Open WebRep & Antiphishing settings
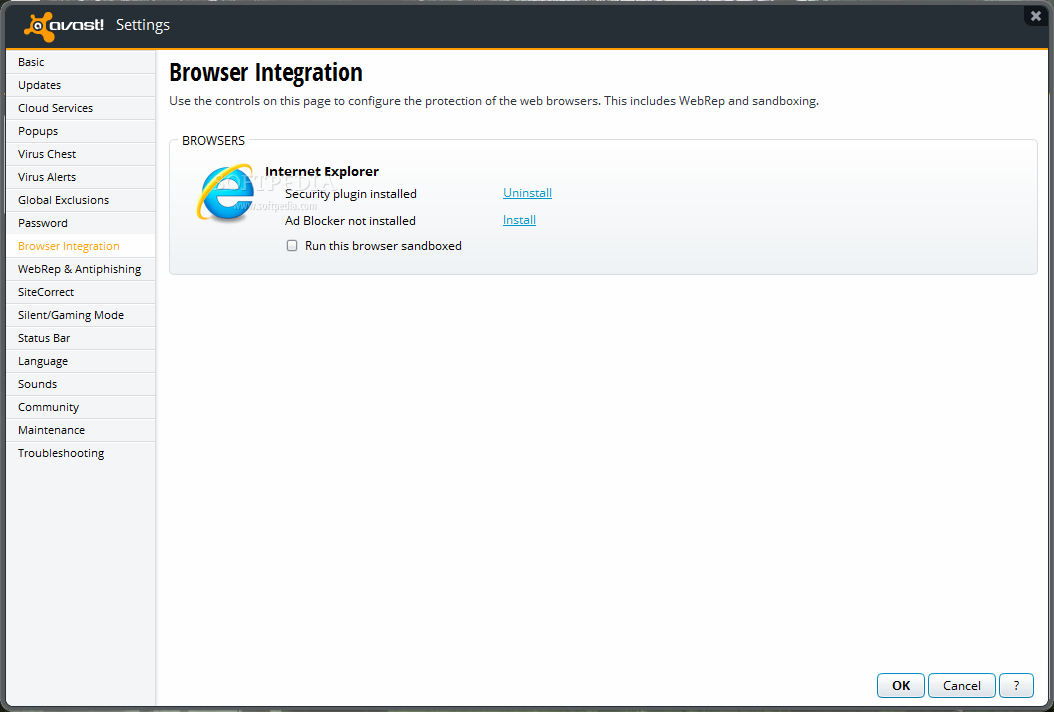Image resolution: width=1054 pixels, height=712 pixels. (81, 269)
